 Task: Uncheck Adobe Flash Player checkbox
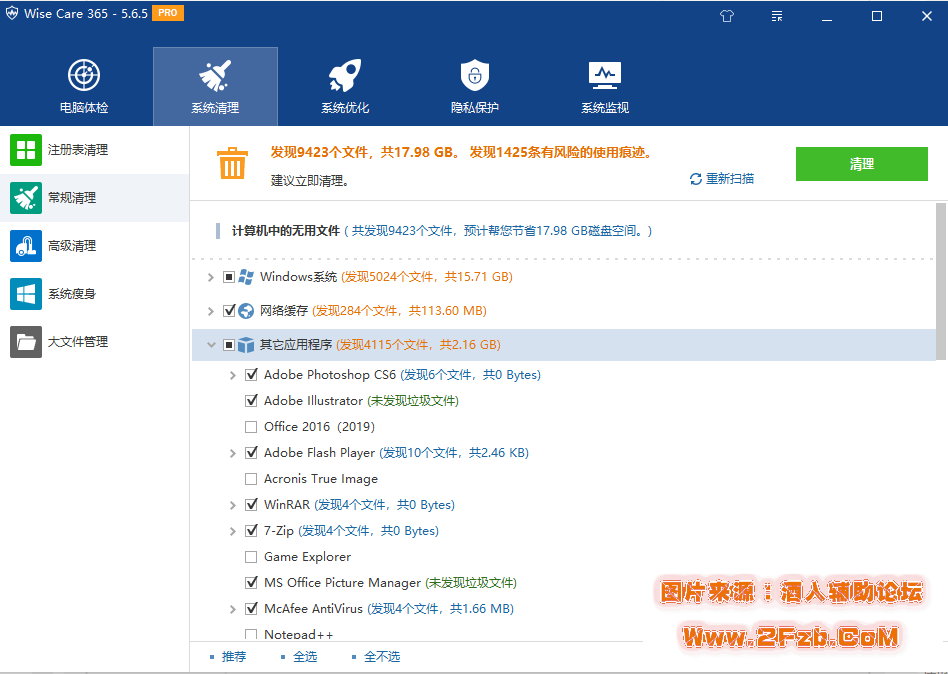click(x=251, y=453)
